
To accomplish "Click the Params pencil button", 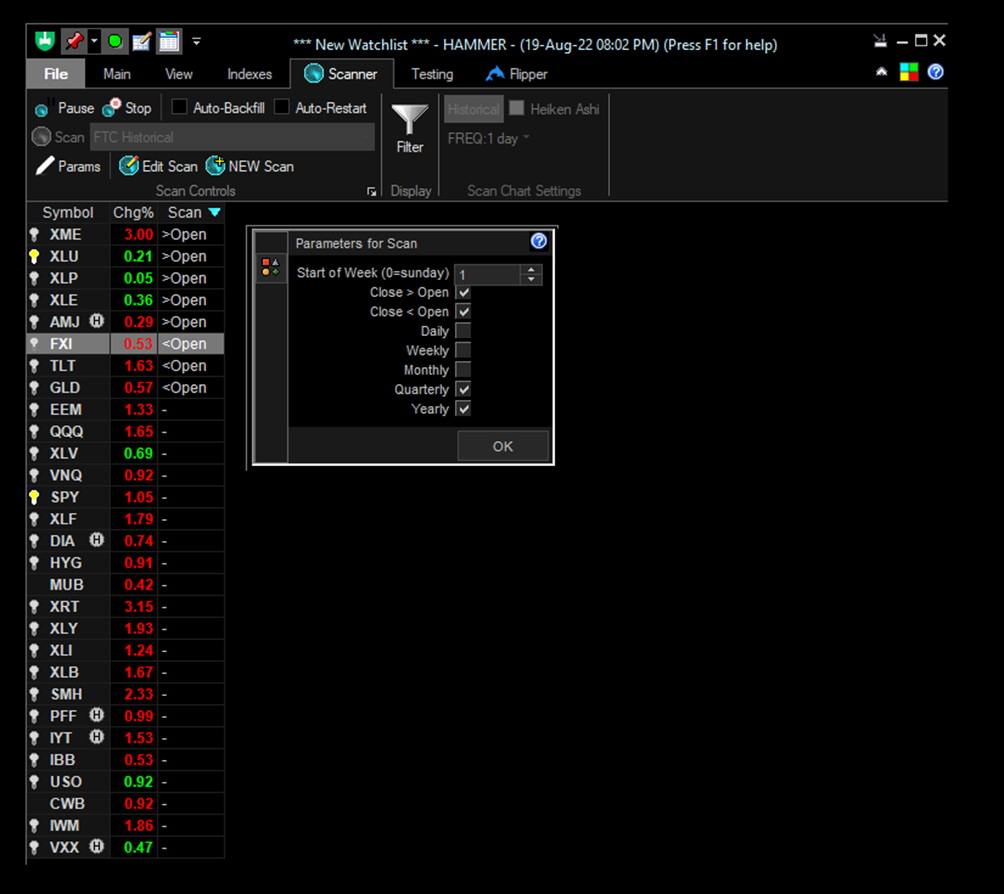I will (x=69, y=167).
